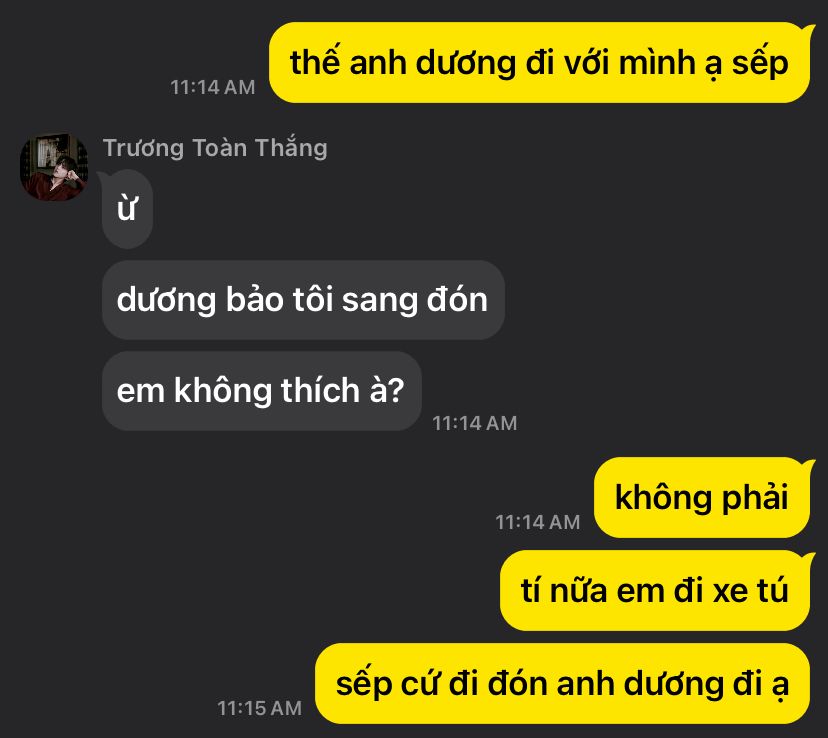Viewport: 828px width, 738px height.
Task: Click the timestamp beside 'em không thích à?'
Action: (474, 423)
